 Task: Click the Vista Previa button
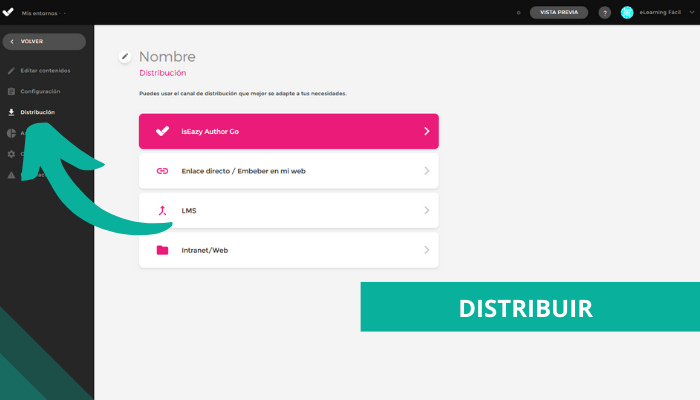(x=558, y=12)
